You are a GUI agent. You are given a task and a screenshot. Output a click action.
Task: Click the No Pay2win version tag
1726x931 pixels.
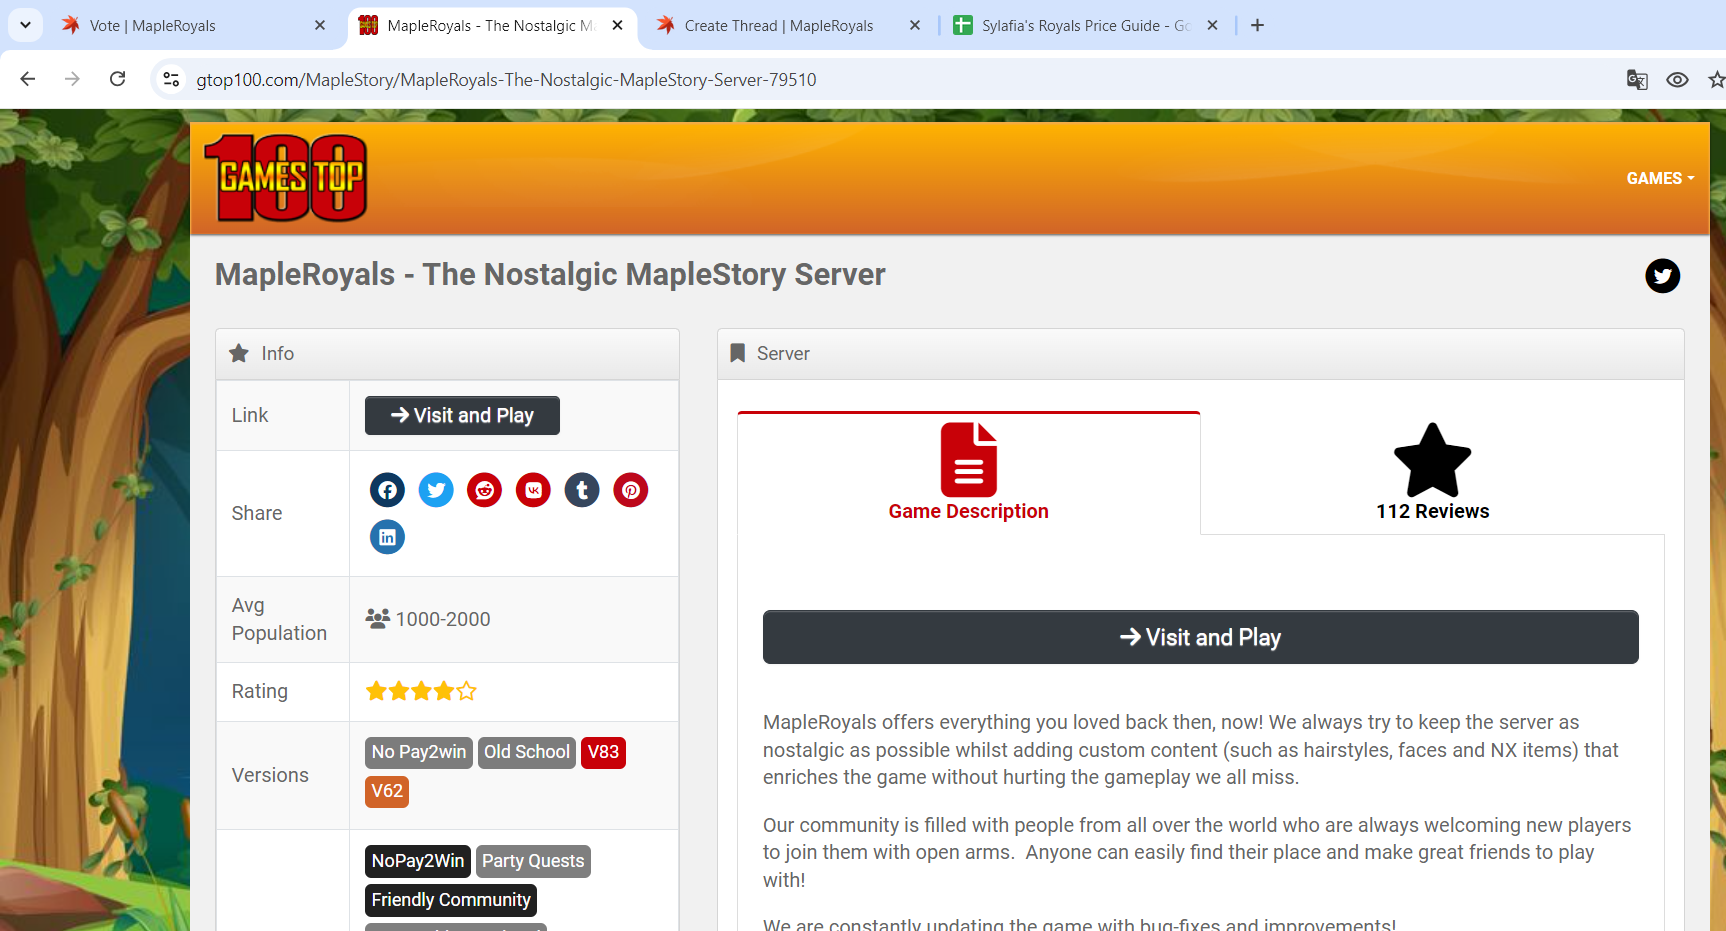click(x=419, y=752)
